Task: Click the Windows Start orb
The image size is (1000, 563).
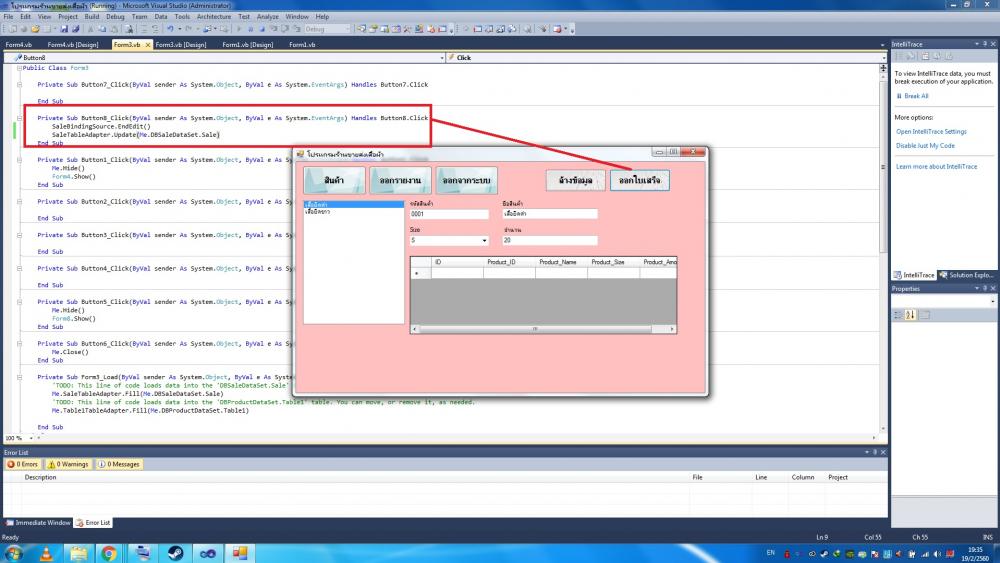Action: pyautogui.click(x=13, y=553)
